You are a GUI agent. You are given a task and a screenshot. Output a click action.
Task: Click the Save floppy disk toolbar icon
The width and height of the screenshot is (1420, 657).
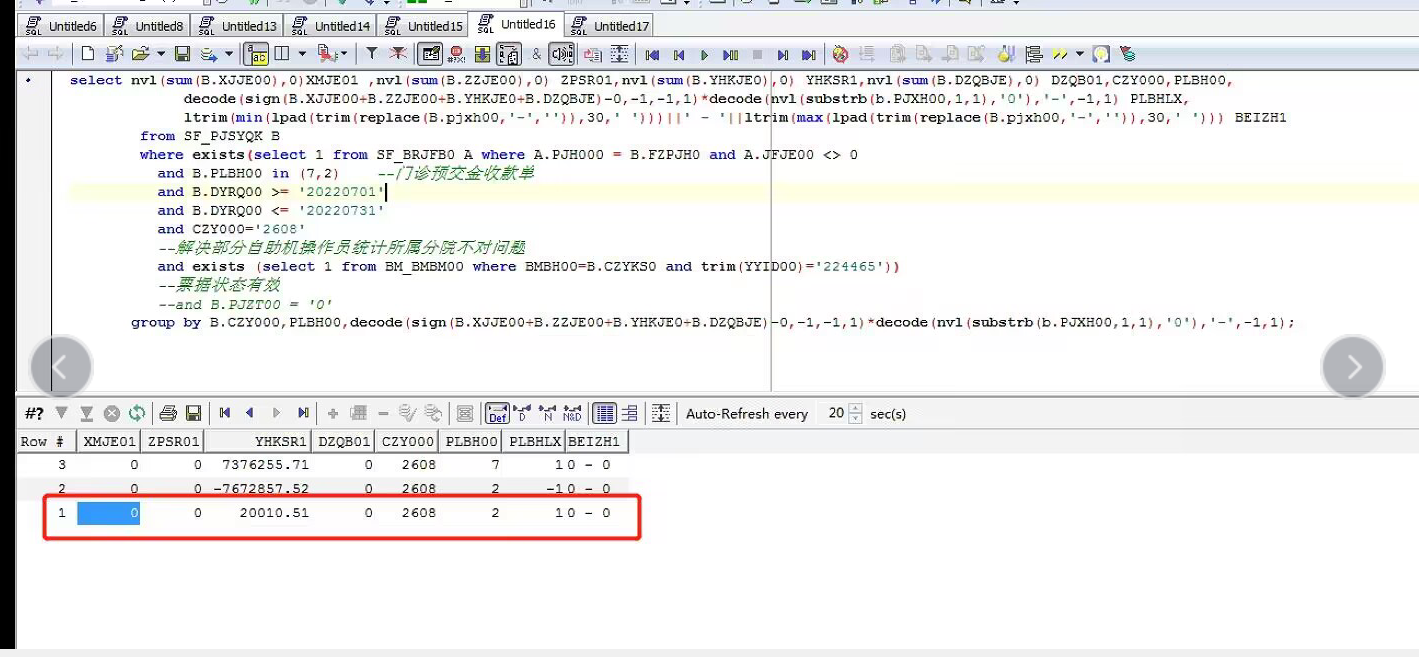[182, 54]
